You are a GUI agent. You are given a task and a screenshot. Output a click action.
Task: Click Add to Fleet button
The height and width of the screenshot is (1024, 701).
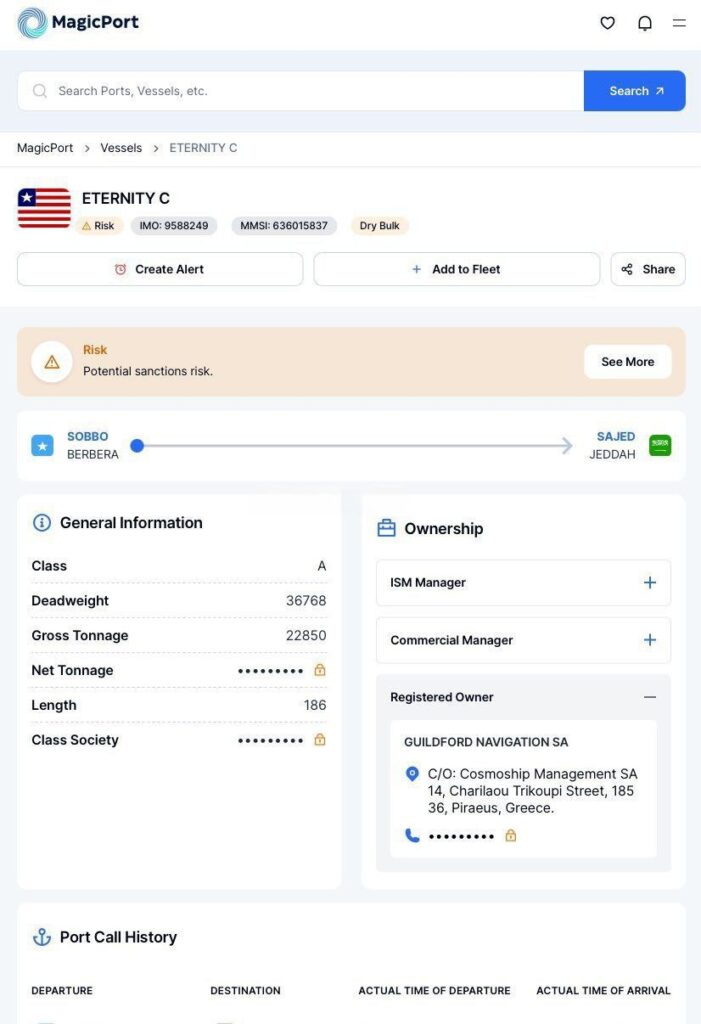457,269
